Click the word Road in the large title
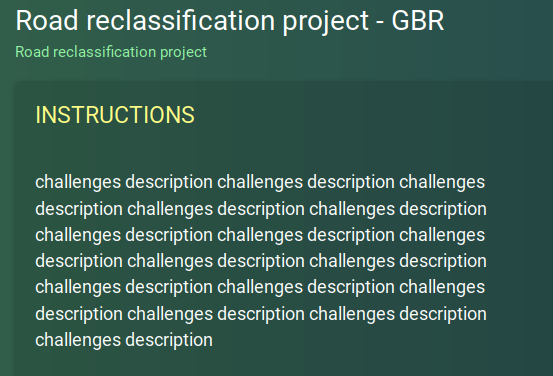 47,20
